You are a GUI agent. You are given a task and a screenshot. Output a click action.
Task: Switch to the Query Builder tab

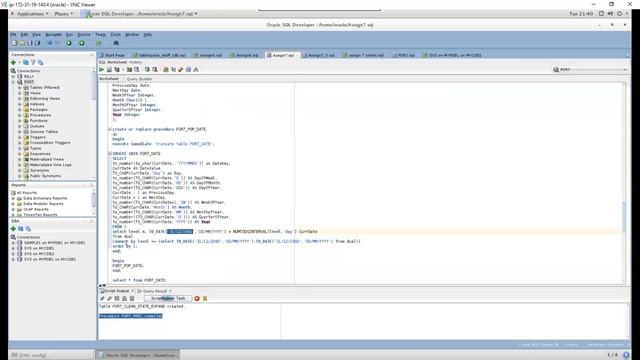139,79
